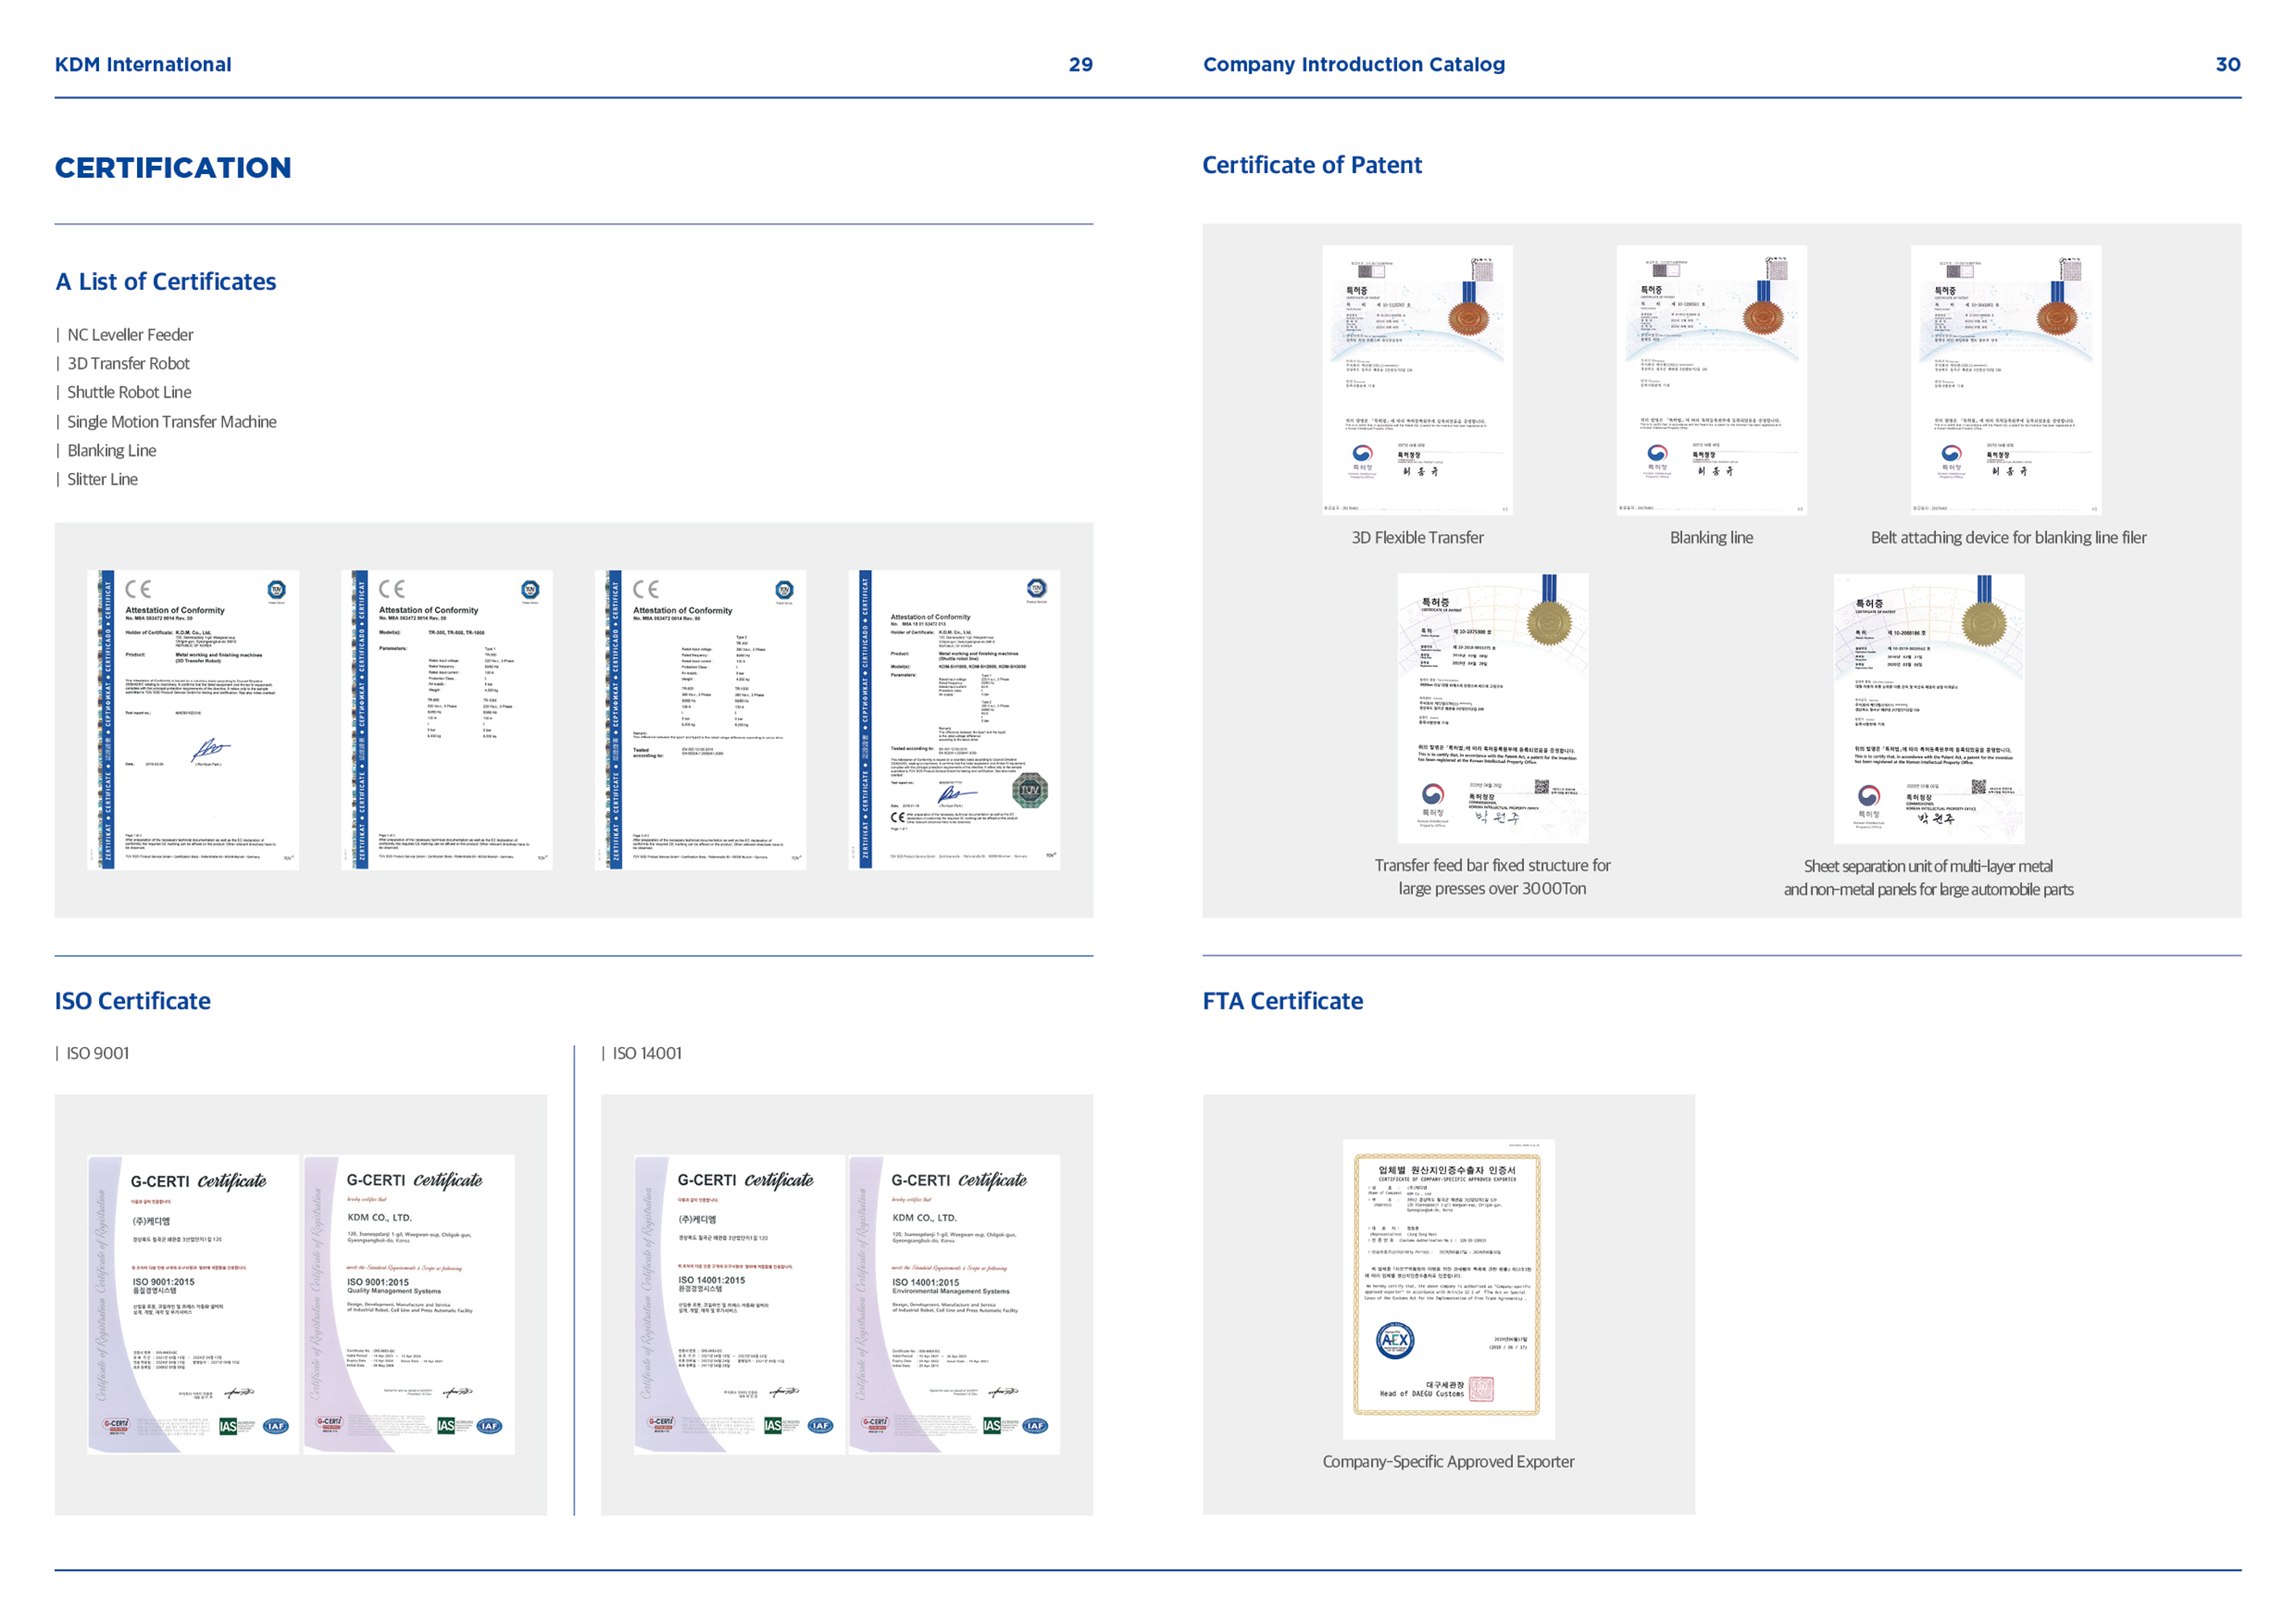Click the IAF badge on Korean ISO 9001 certificate
The width and height of the screenshot is (2296, 1624).
[276, 1426]
